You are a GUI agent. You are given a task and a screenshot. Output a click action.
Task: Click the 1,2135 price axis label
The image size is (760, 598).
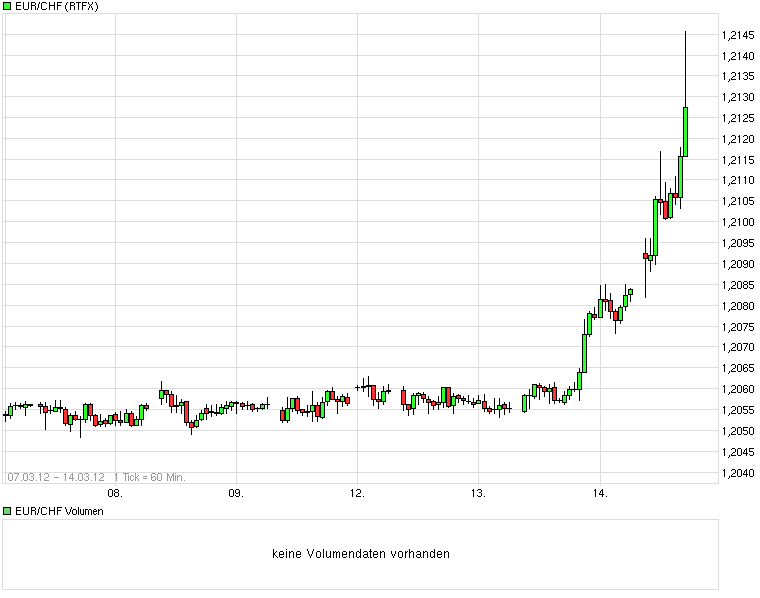pos(738,76)
